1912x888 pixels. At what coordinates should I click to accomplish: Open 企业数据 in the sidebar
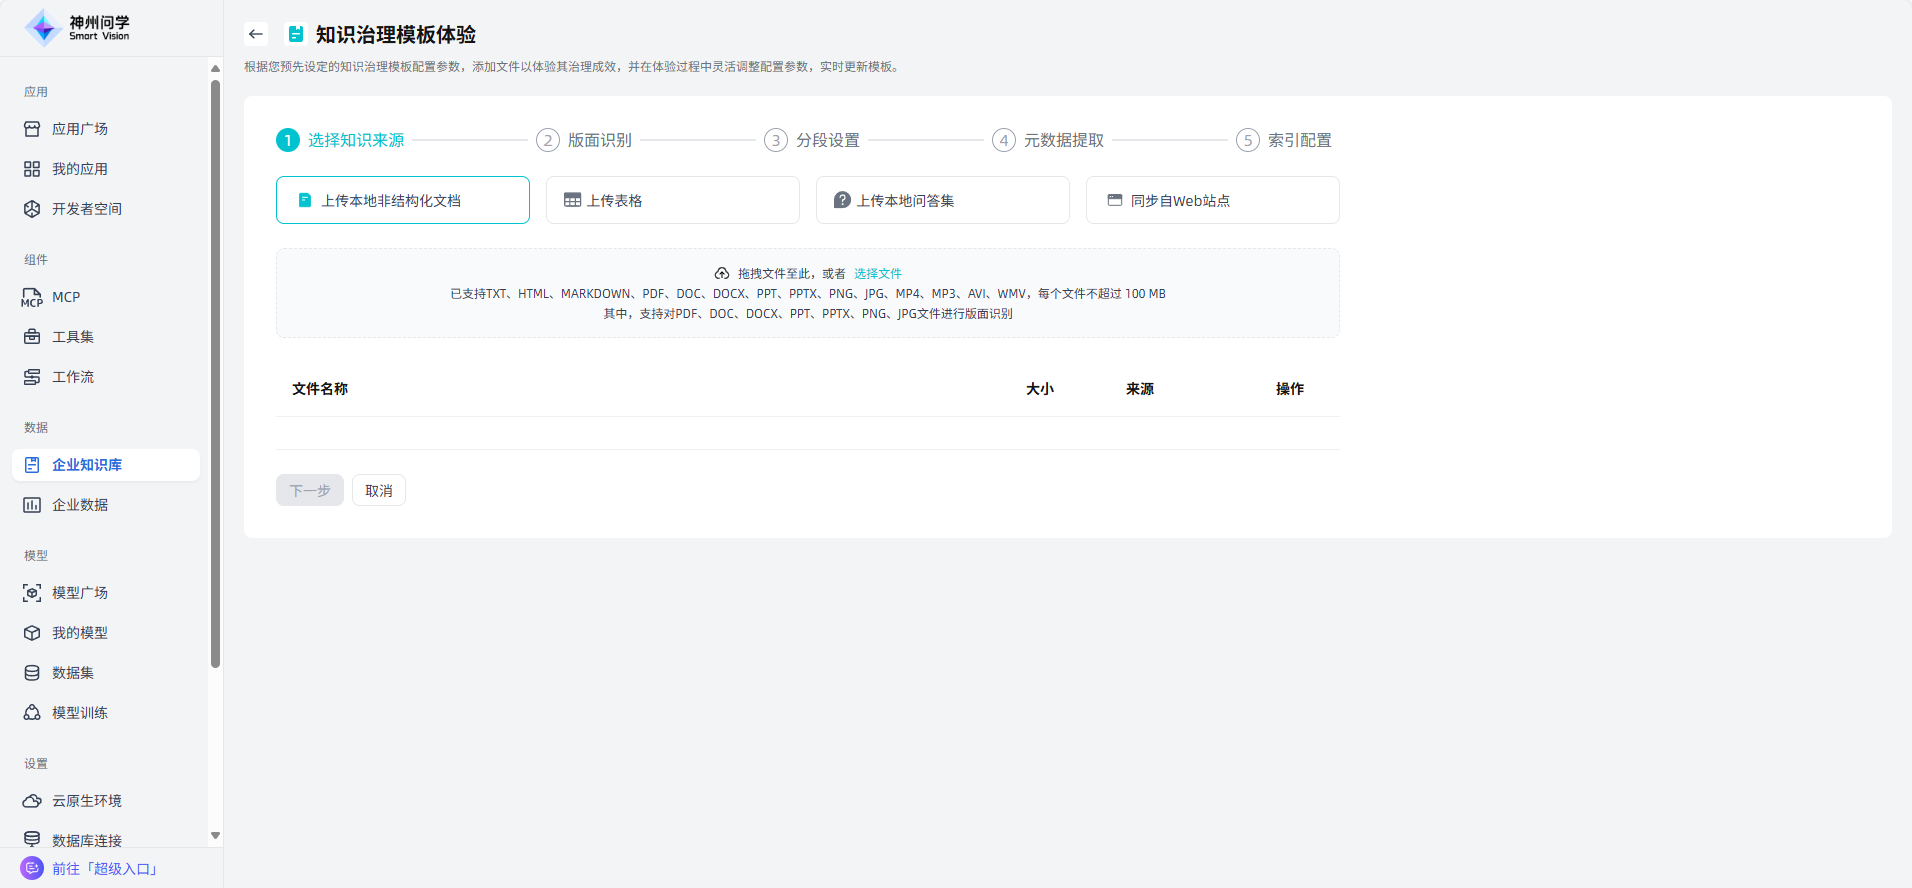coord(79,505)
